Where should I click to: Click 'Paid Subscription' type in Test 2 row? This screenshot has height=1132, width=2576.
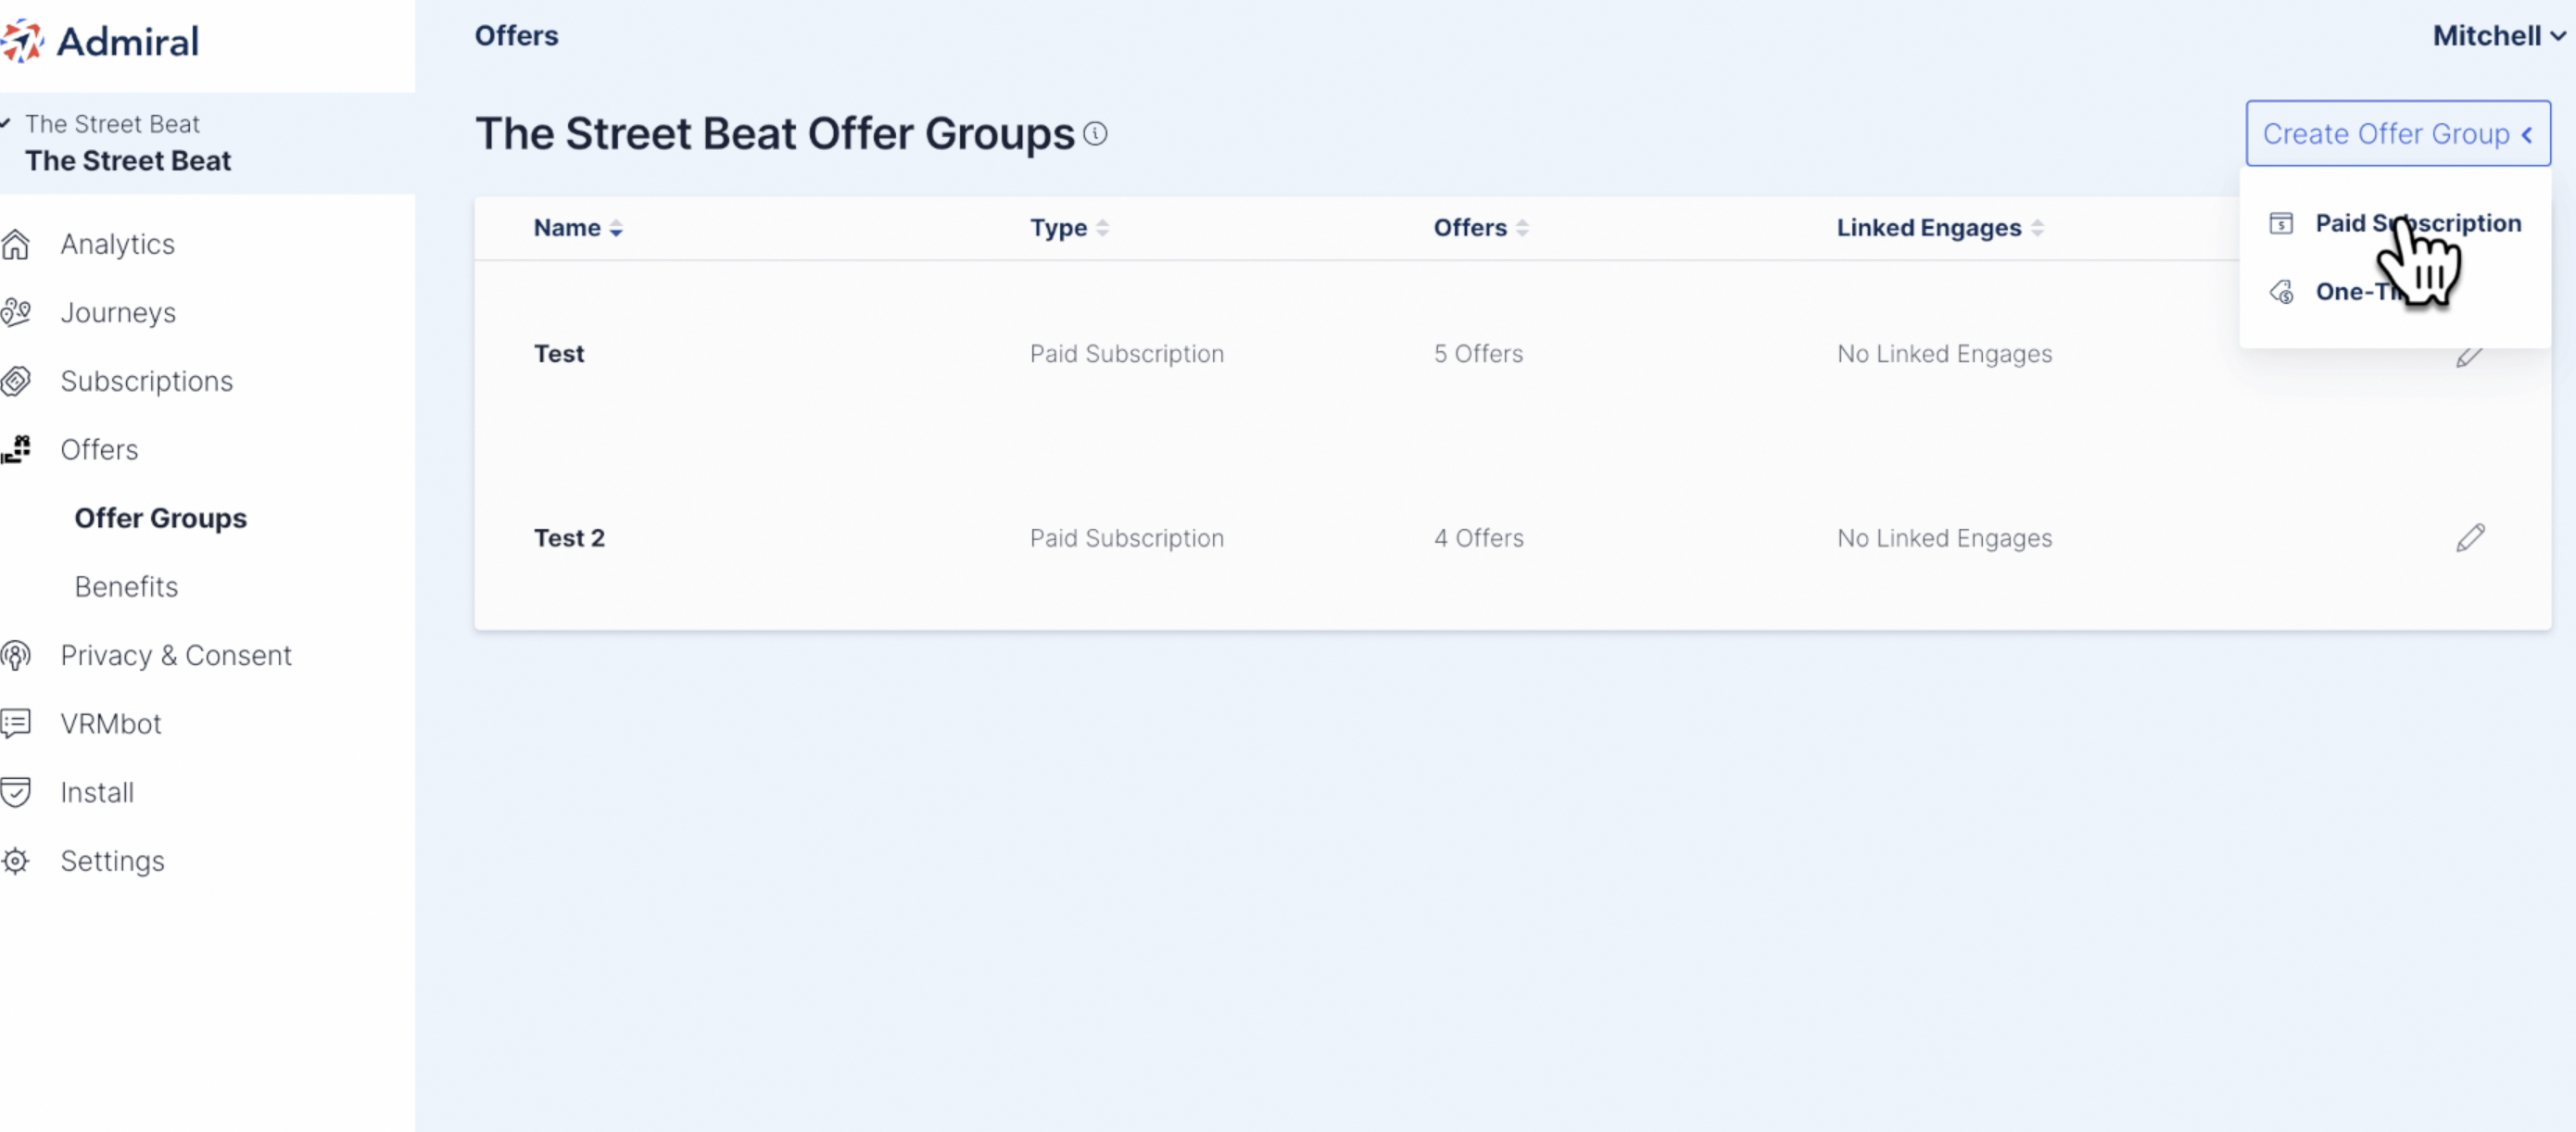[x=1127, y=538]
